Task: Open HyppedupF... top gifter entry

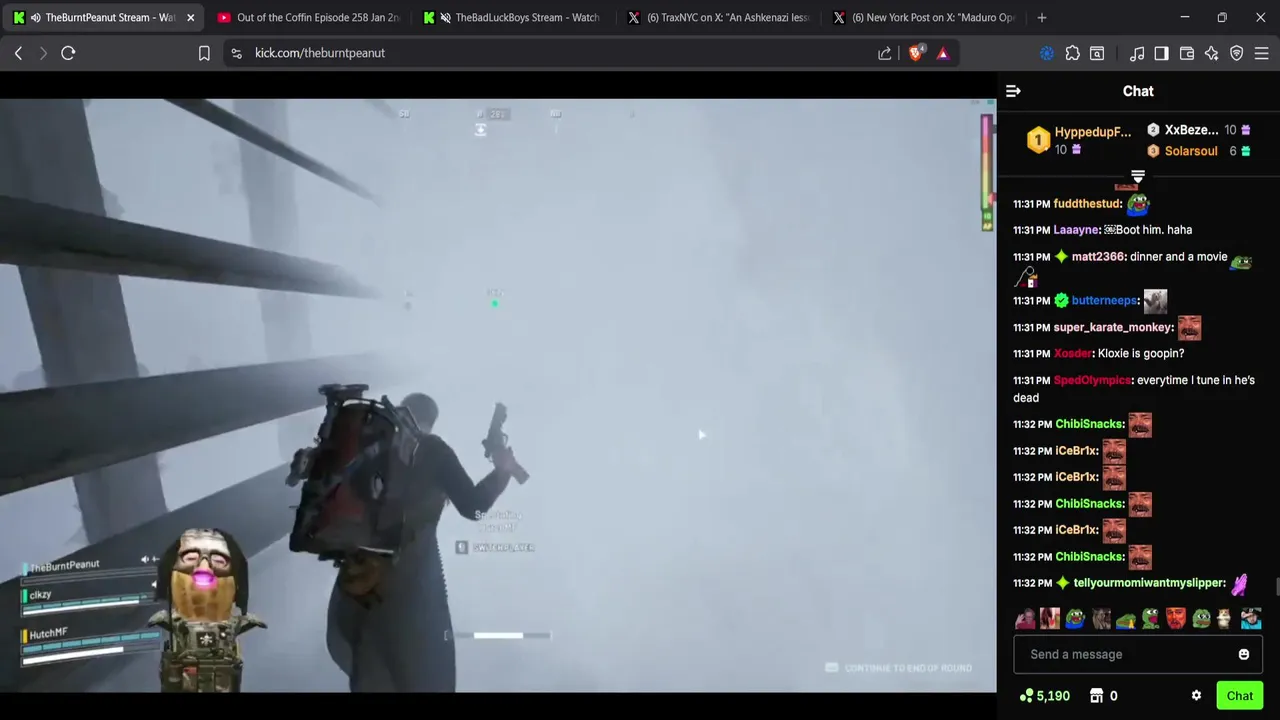Action: tap(1081, 140)
